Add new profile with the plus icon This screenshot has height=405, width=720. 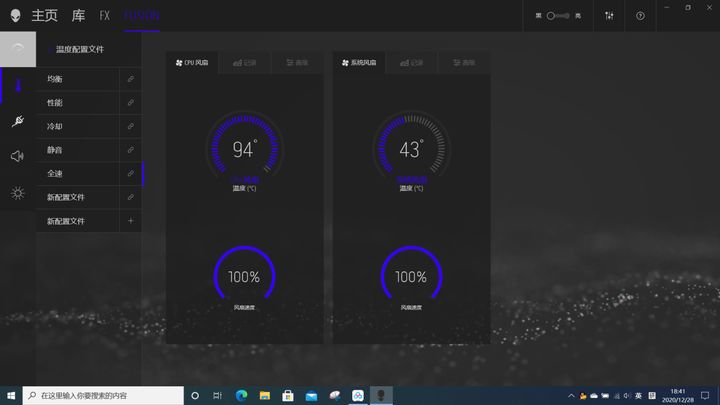[x=130, y=221]
